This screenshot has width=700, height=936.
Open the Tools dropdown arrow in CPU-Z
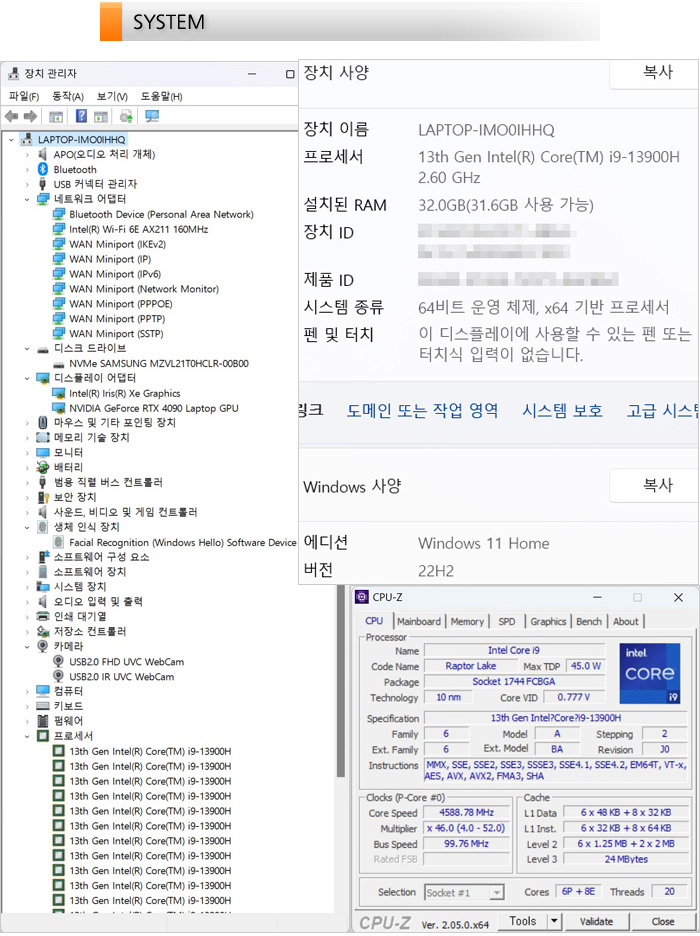point(554,921)
